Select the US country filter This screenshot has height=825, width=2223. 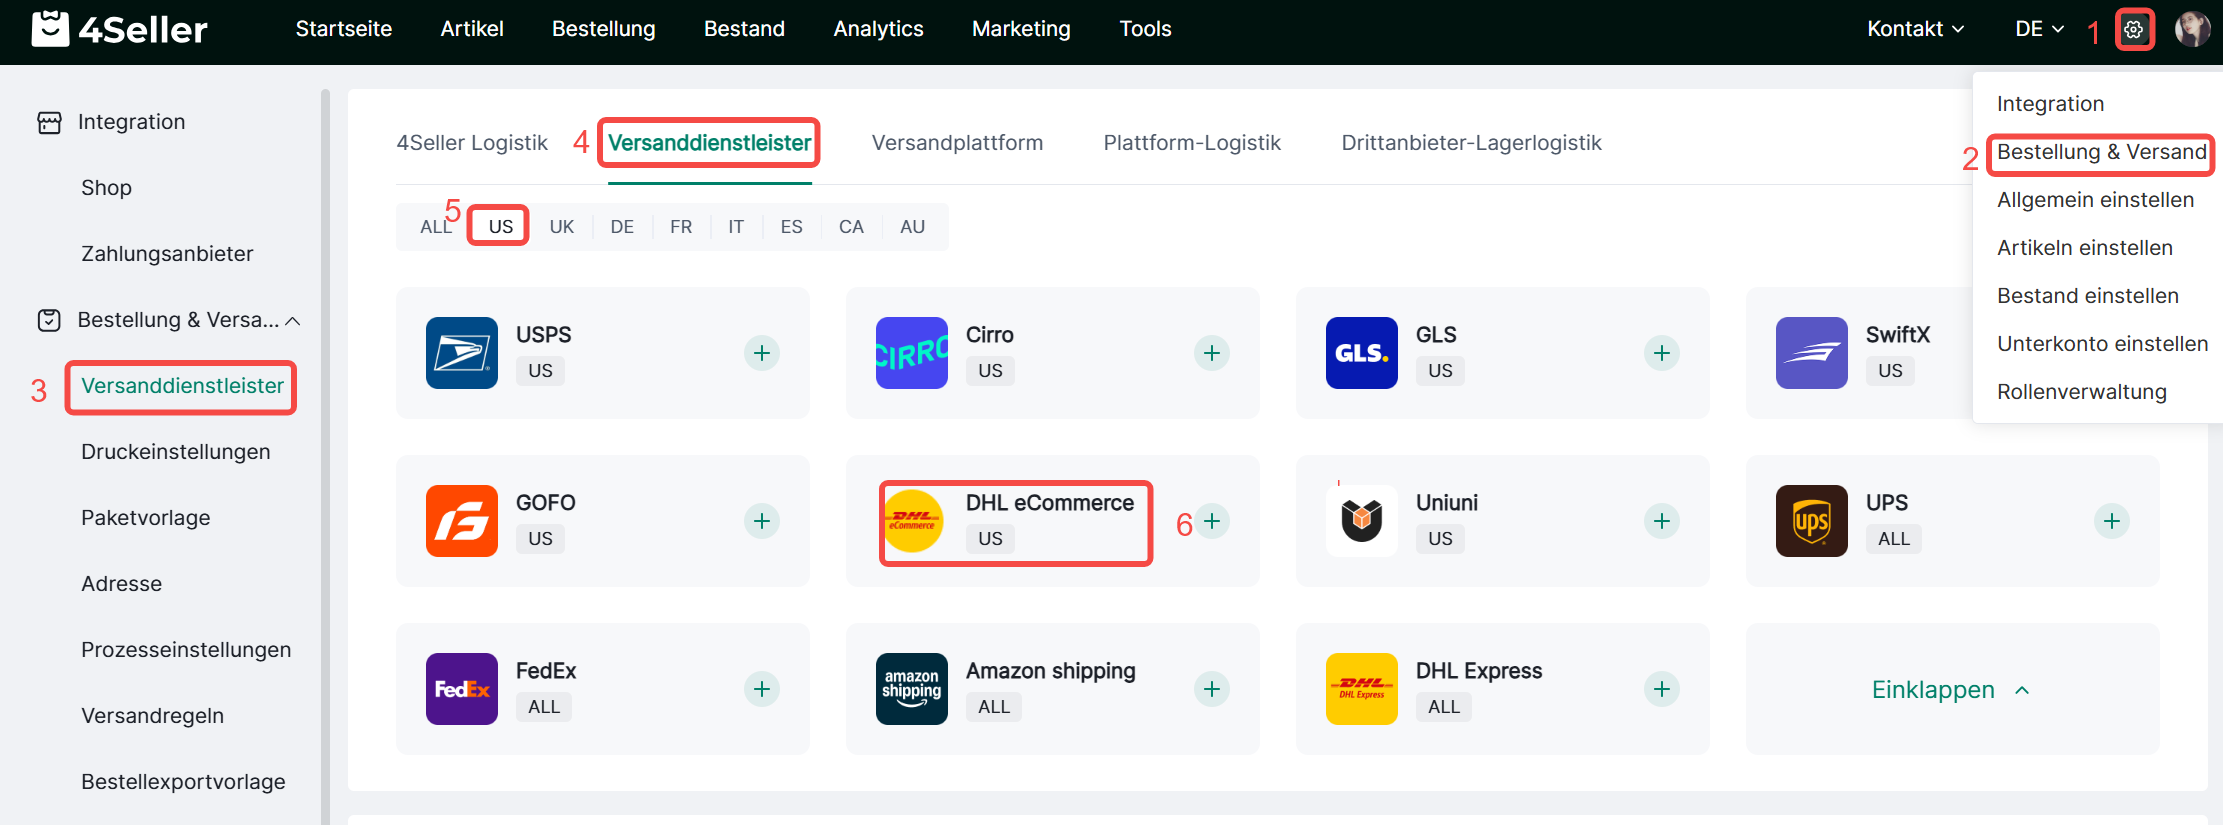[x=500, y=227]
